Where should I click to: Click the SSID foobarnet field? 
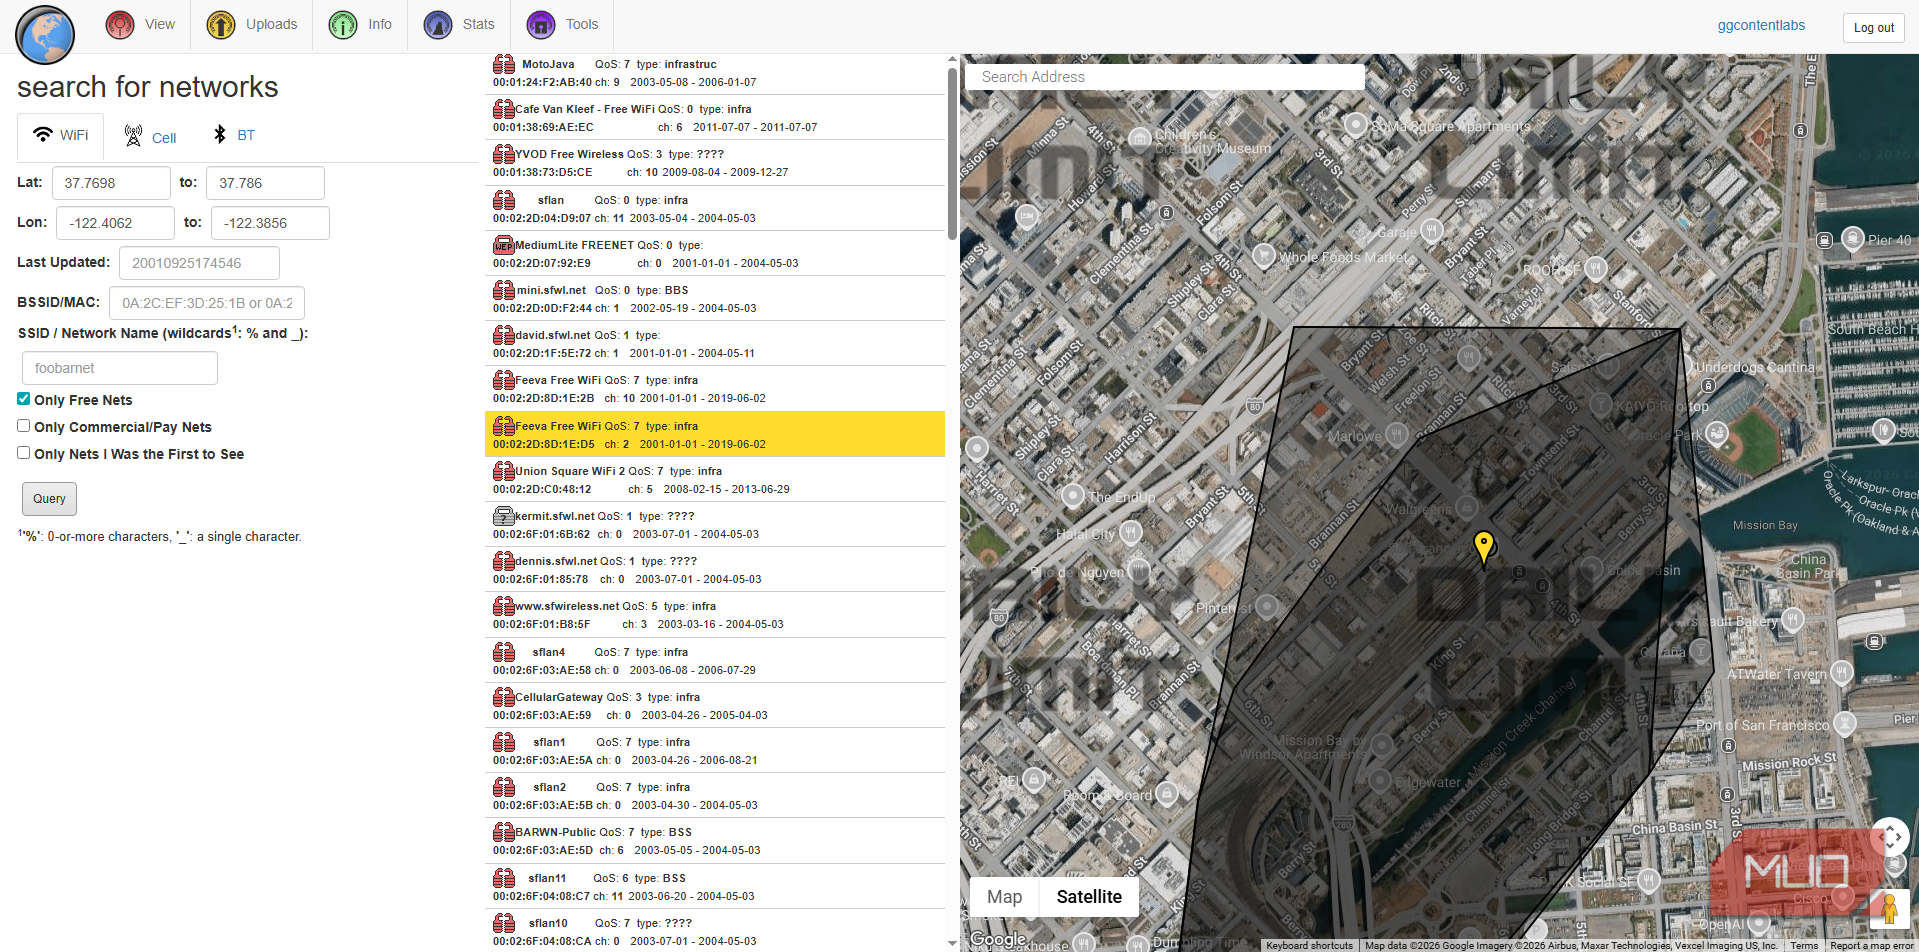(120, 368)
